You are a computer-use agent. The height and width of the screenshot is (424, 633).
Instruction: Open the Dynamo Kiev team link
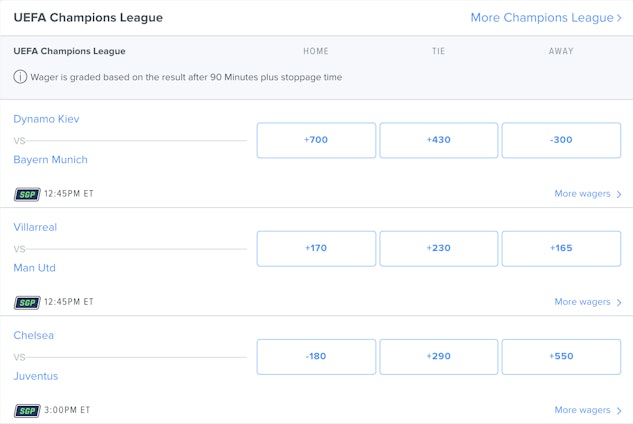point(46,119)
